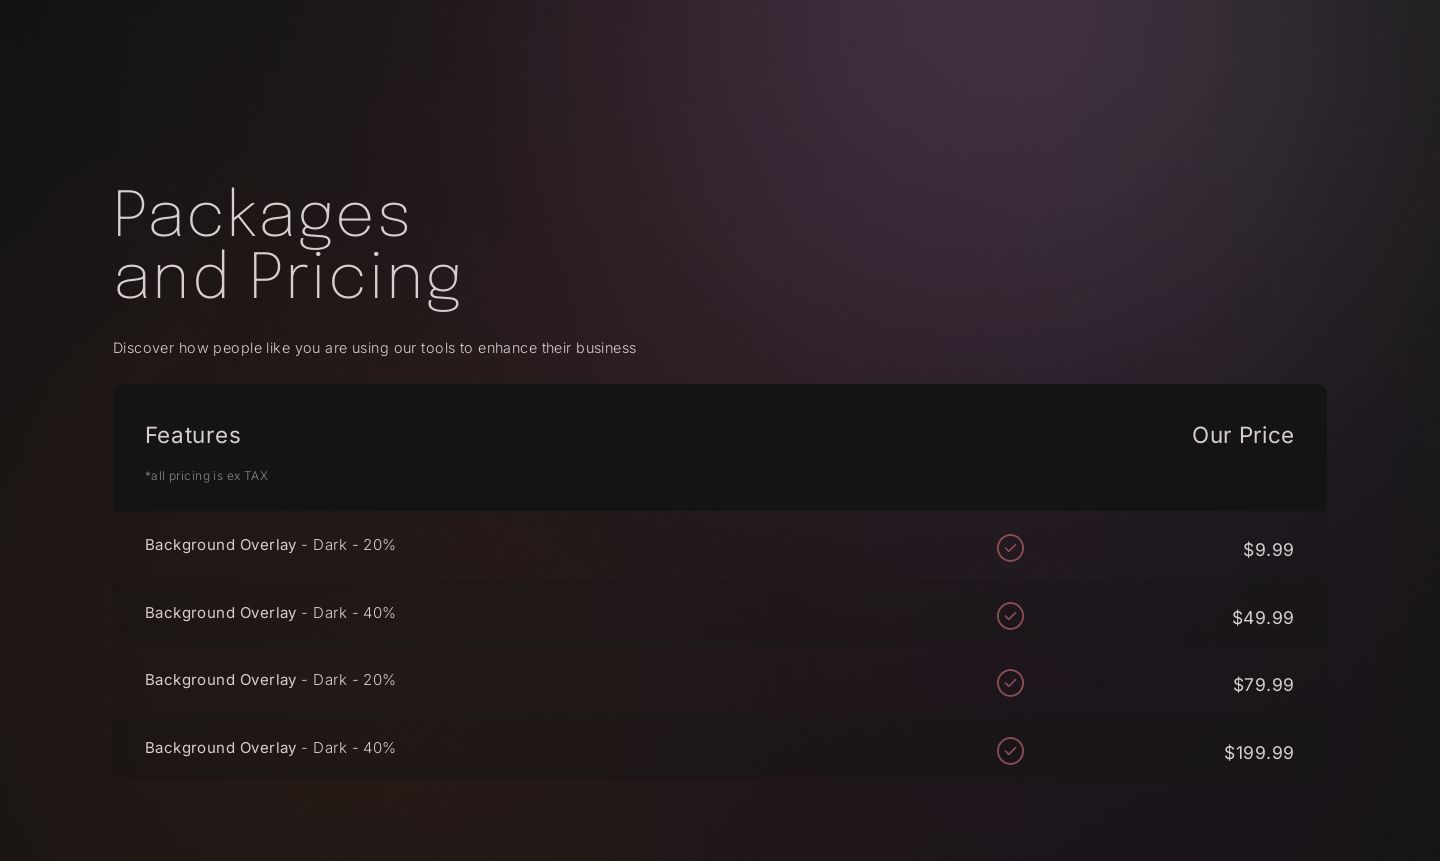Click the Our Price column header
This screenshot has width=1440, height=861.
tap(1242, 435)
